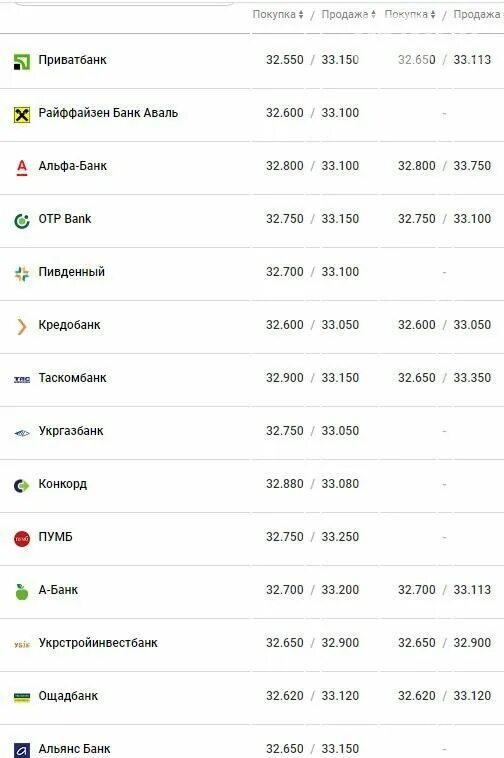Sort by first Покупка column header
This screenshot has height=758, width=504.
[278, 15]
